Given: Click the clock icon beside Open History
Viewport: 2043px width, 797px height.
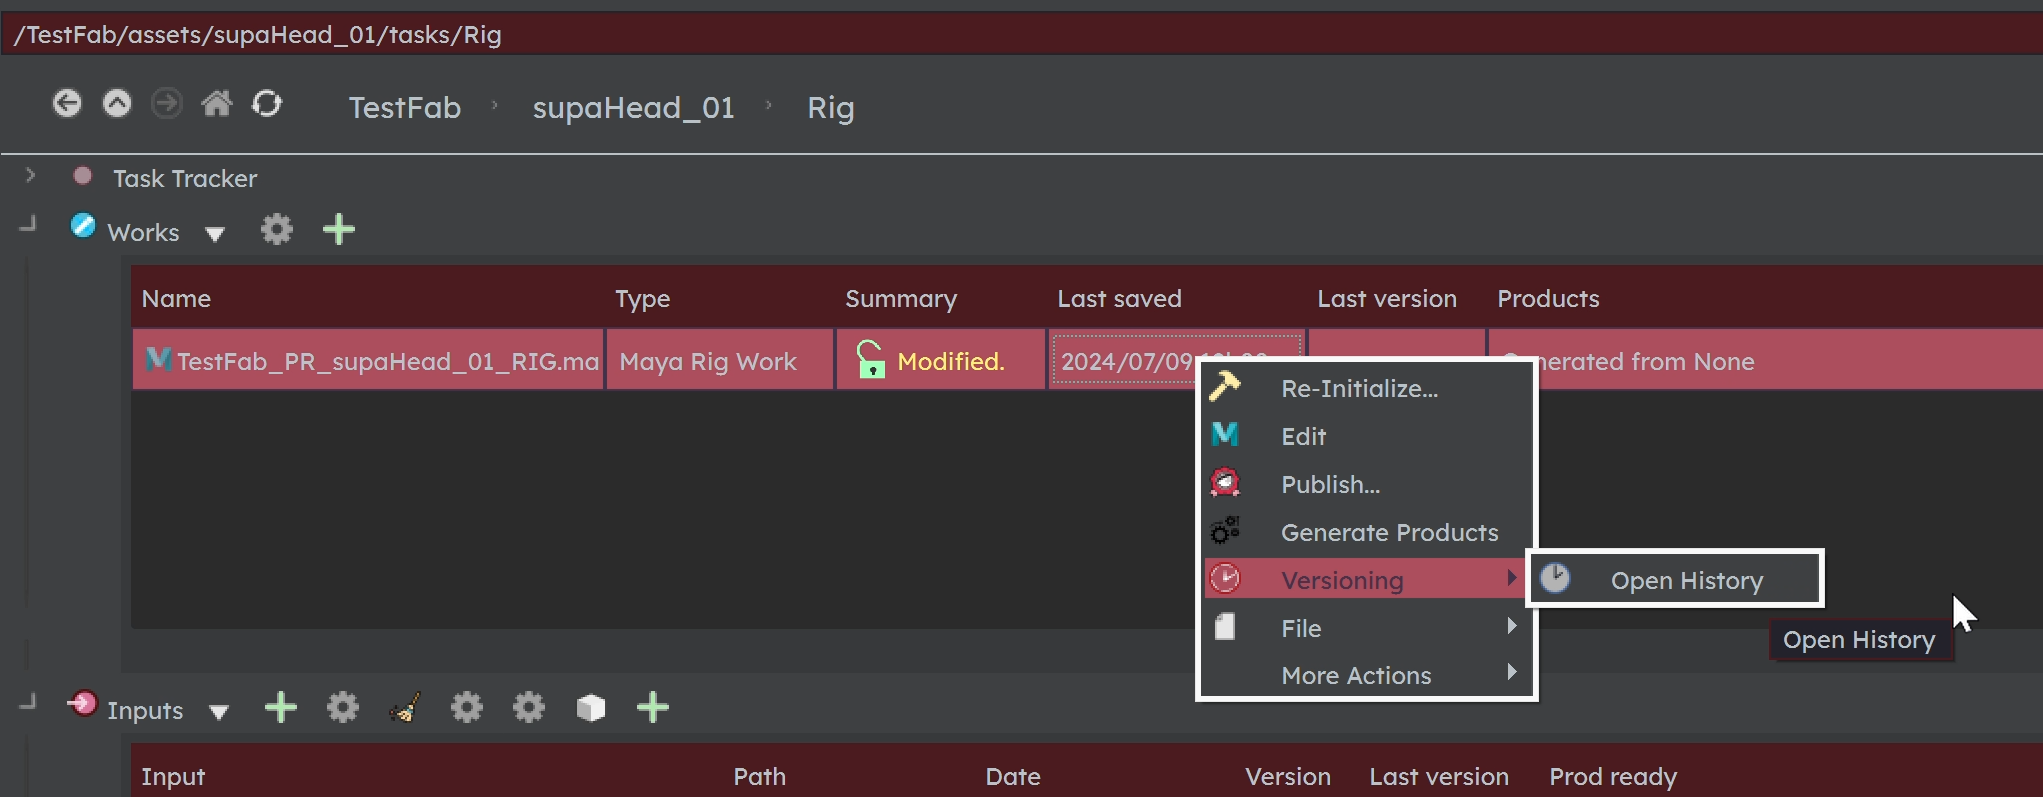Looking at the screenshot, I should coord(1555,578).
